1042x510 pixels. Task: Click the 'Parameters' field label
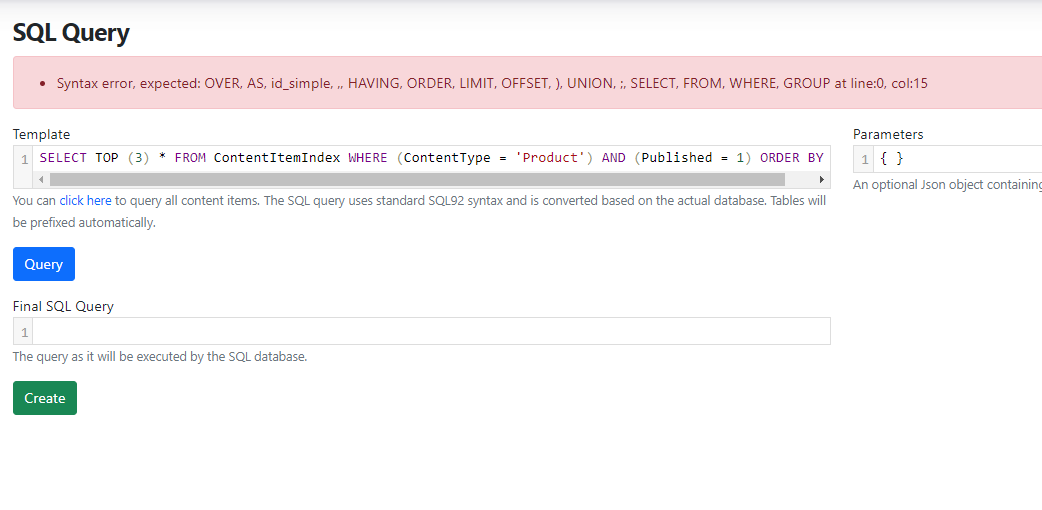pos(888,134)
